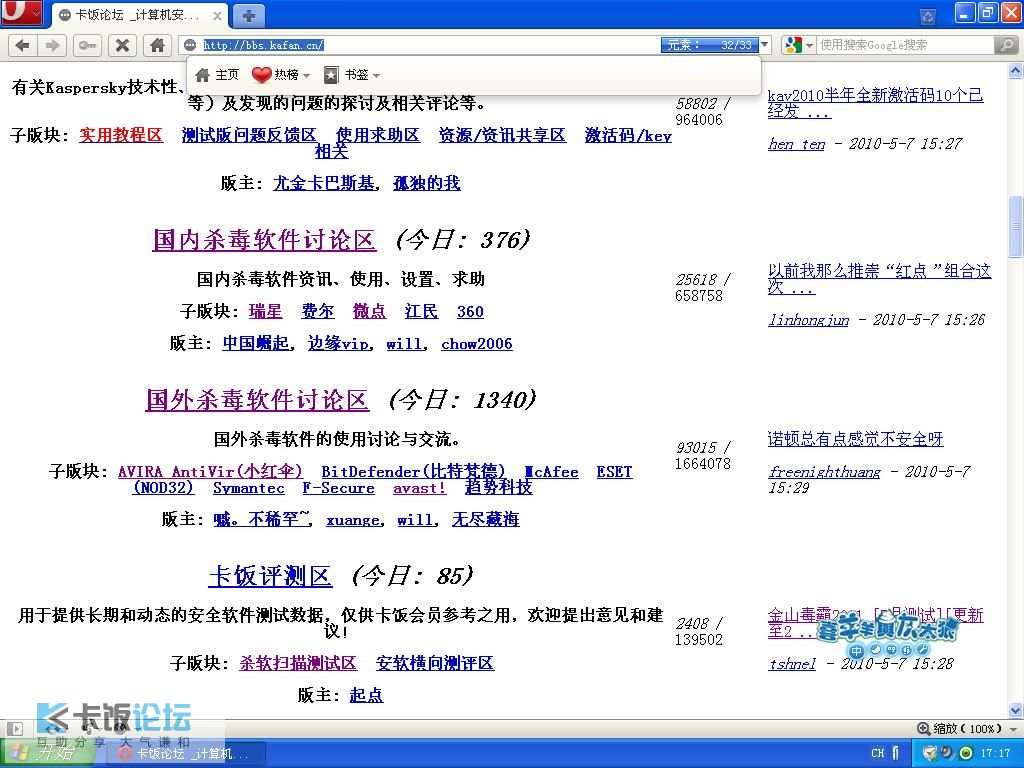Viewport: 1024px width, 768px height.
Task: Select the 卡饭论坛 browser tab
Action: 139,16
